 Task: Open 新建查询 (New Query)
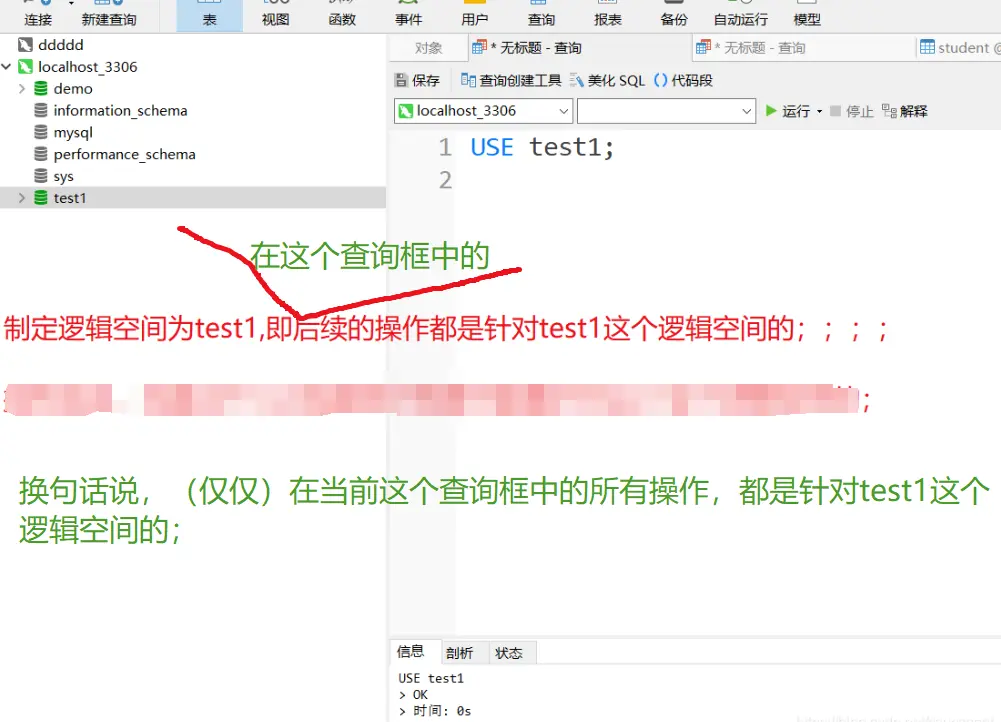pyautogui.click(x=109, y=15)
